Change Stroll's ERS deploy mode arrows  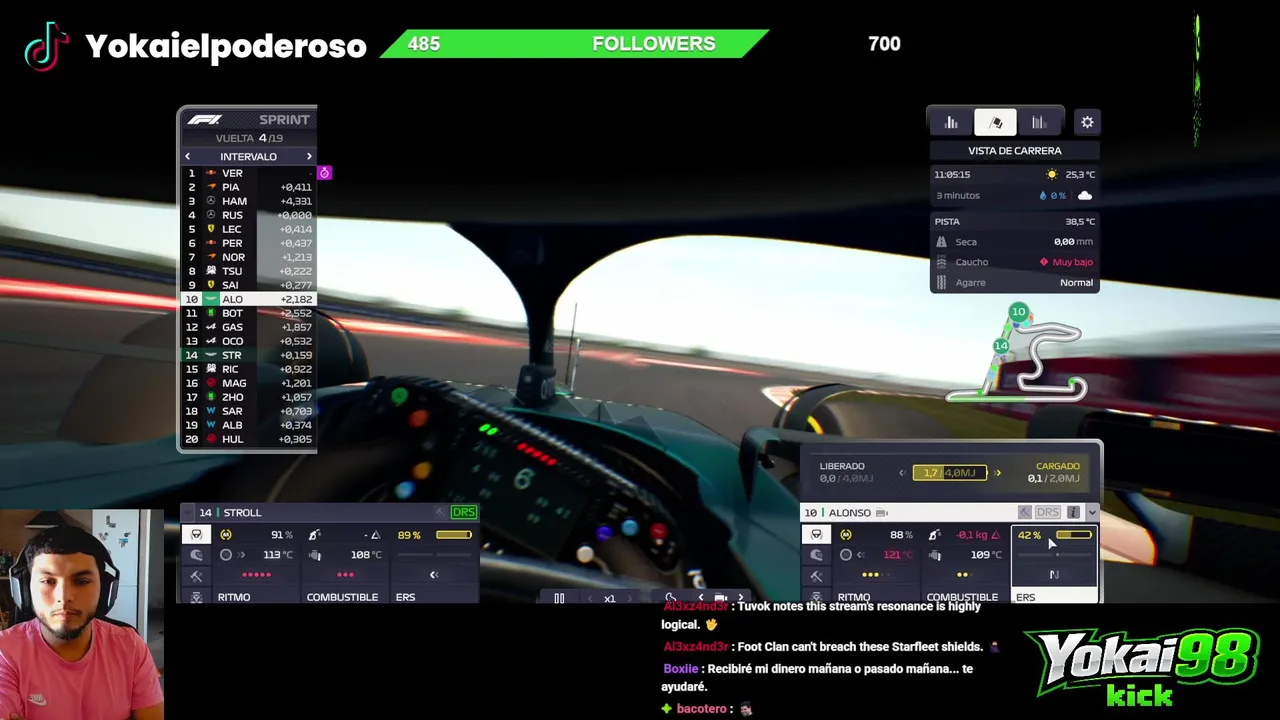(x=433, y=575)
